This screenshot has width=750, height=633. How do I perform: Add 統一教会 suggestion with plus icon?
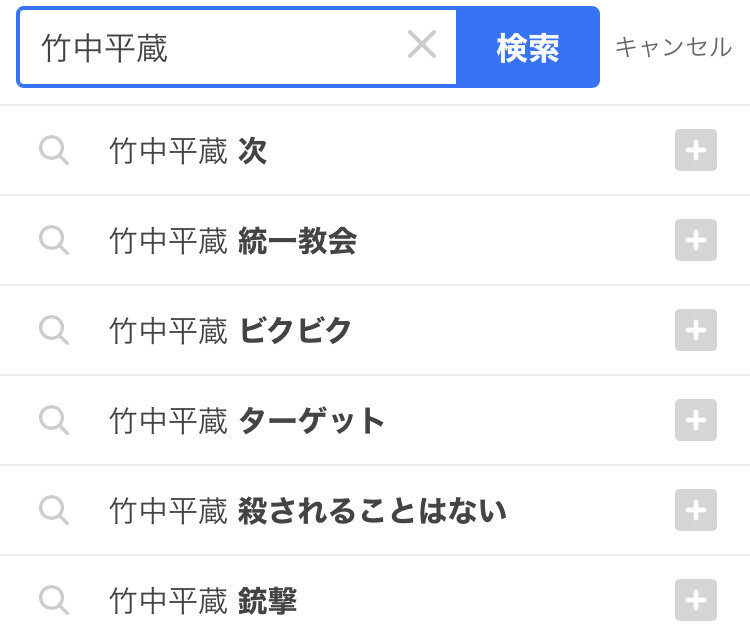695,240
